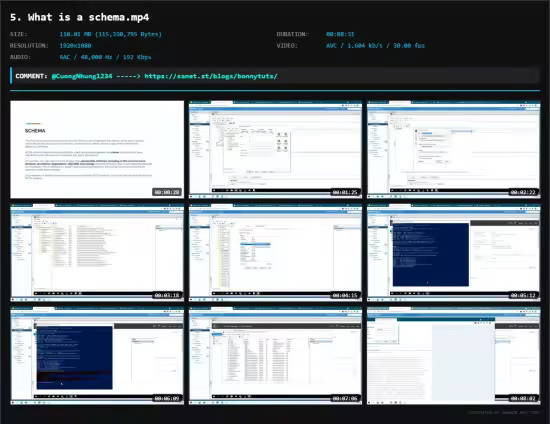Click the 'AUDIO:' label

[20, 57]
